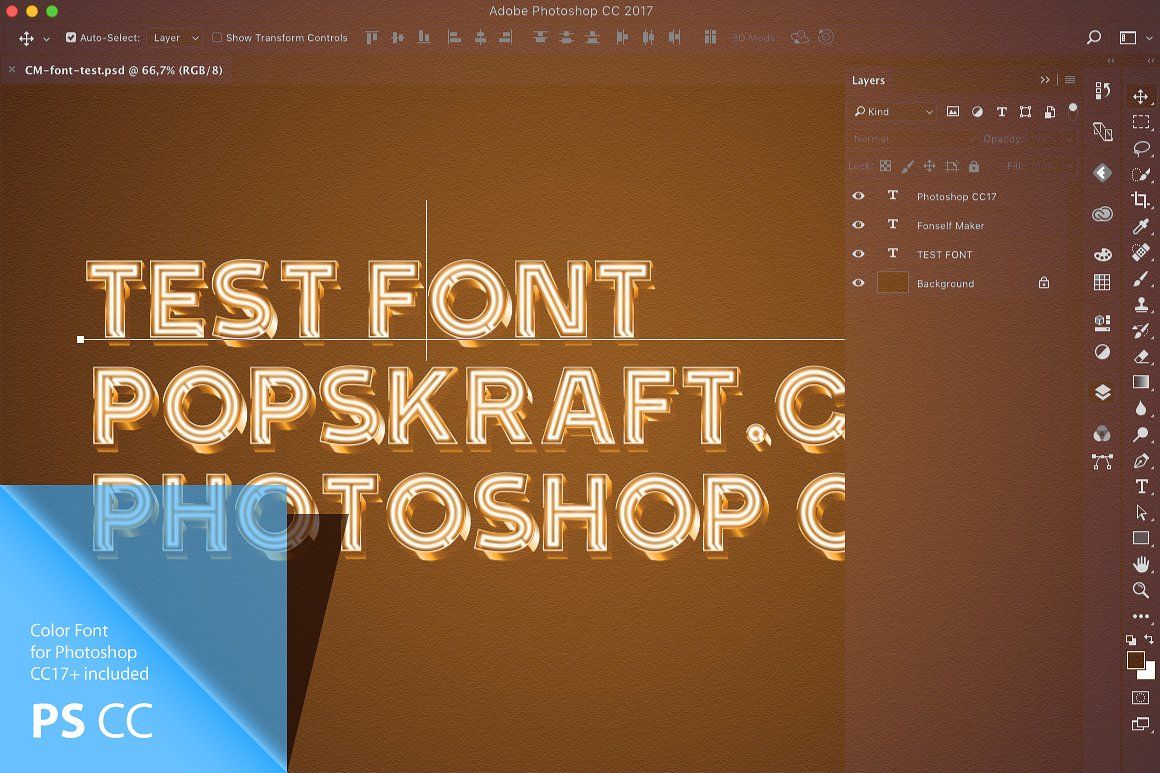Select the Fonself Maker text layer
This screenshot has width=1160, height=773.
pyautogui.click(x=951, y=225)
